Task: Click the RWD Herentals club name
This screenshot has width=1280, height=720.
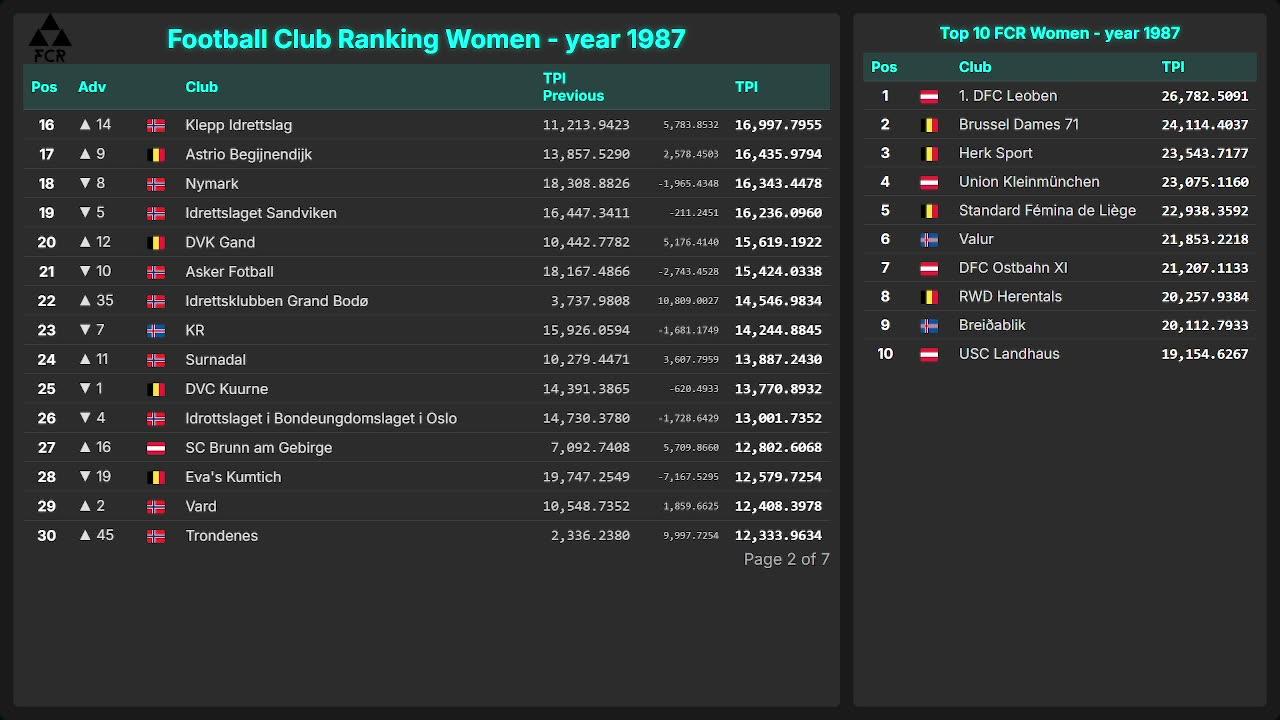Action: (1011, 296)
